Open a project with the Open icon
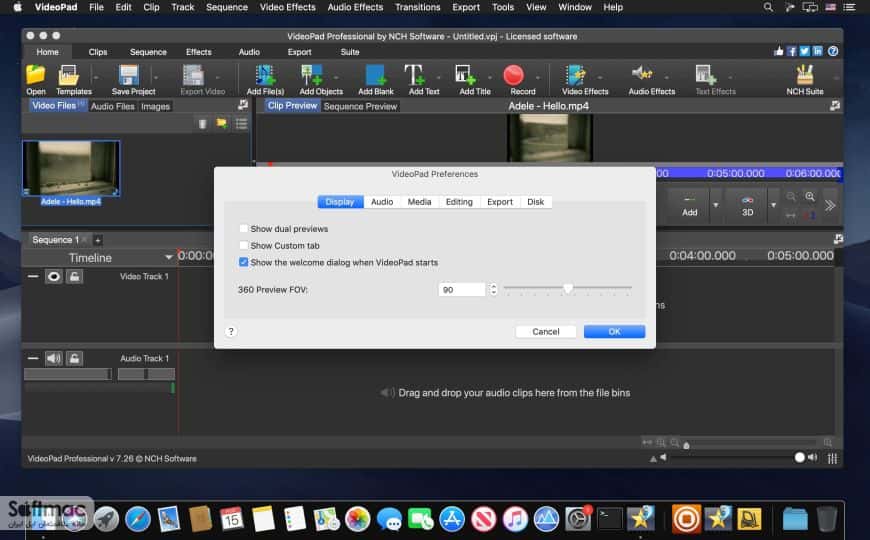This screenshot has width=870, height=540. (x=36, y=80)
